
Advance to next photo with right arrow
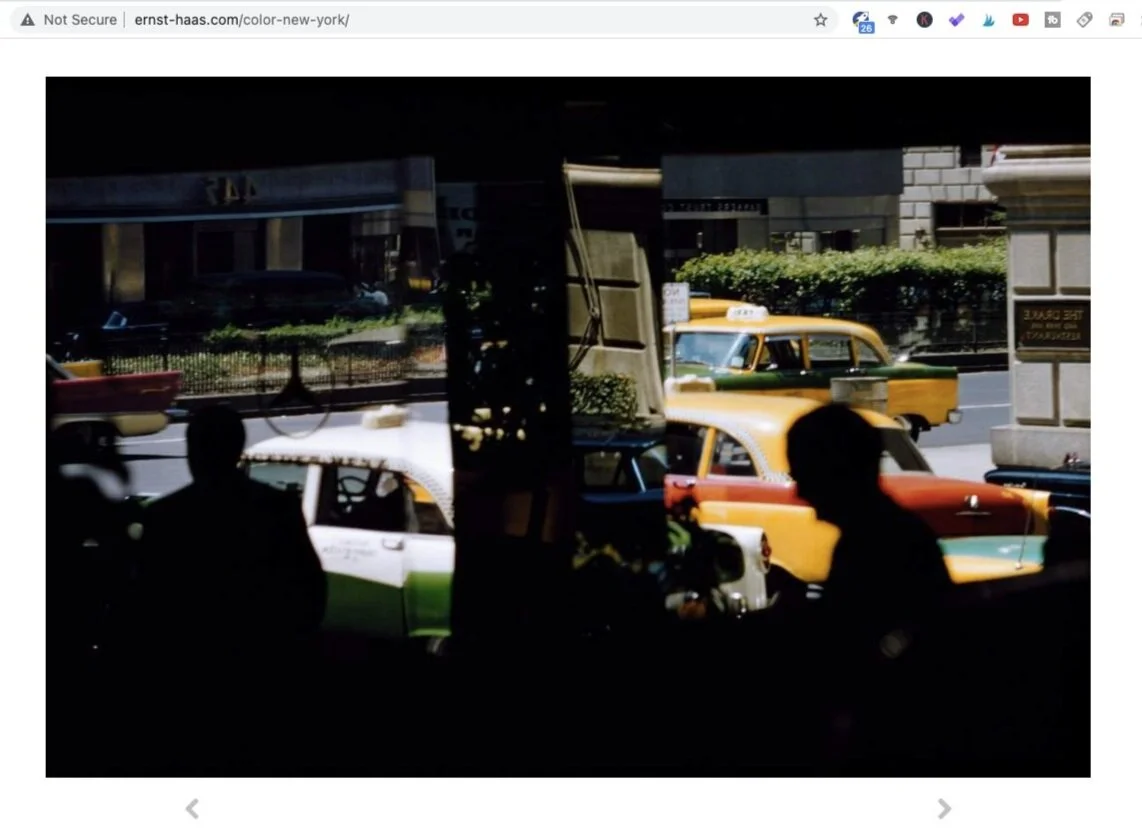tap(944, 809)
